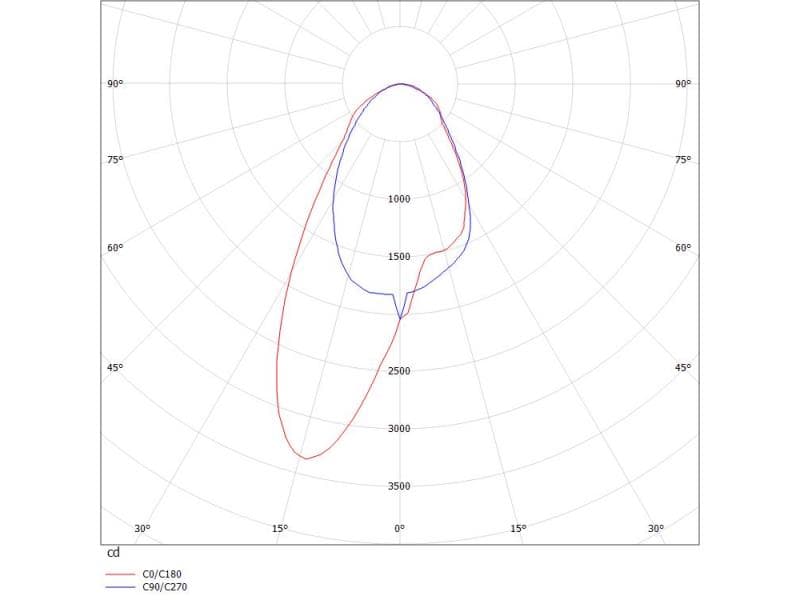Click the 1000 radial scale label

click(x=399, y=199)
